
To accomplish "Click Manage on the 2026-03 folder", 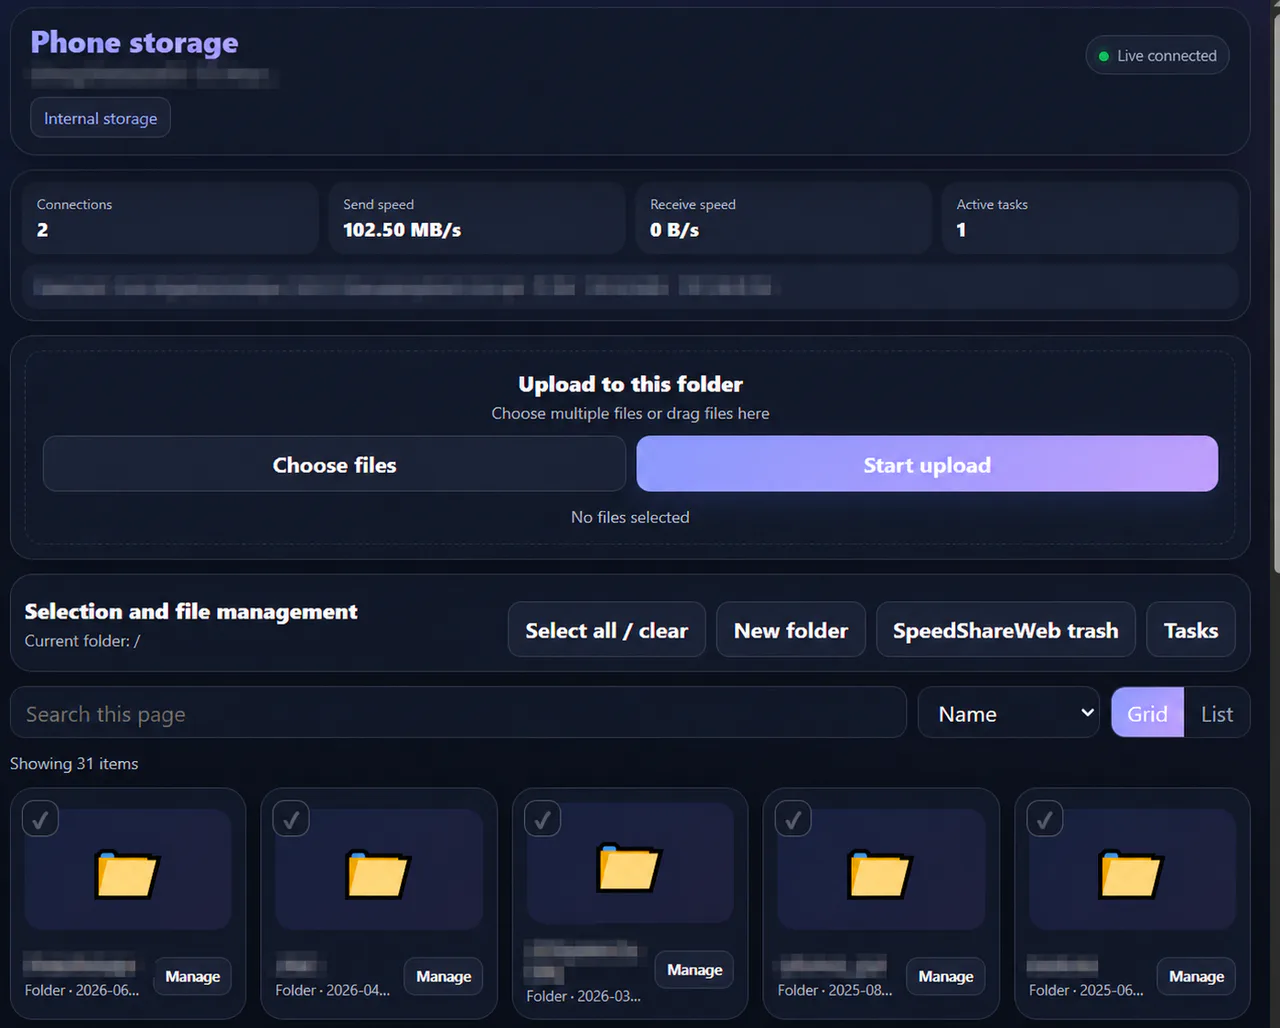I will coord(695,969).
